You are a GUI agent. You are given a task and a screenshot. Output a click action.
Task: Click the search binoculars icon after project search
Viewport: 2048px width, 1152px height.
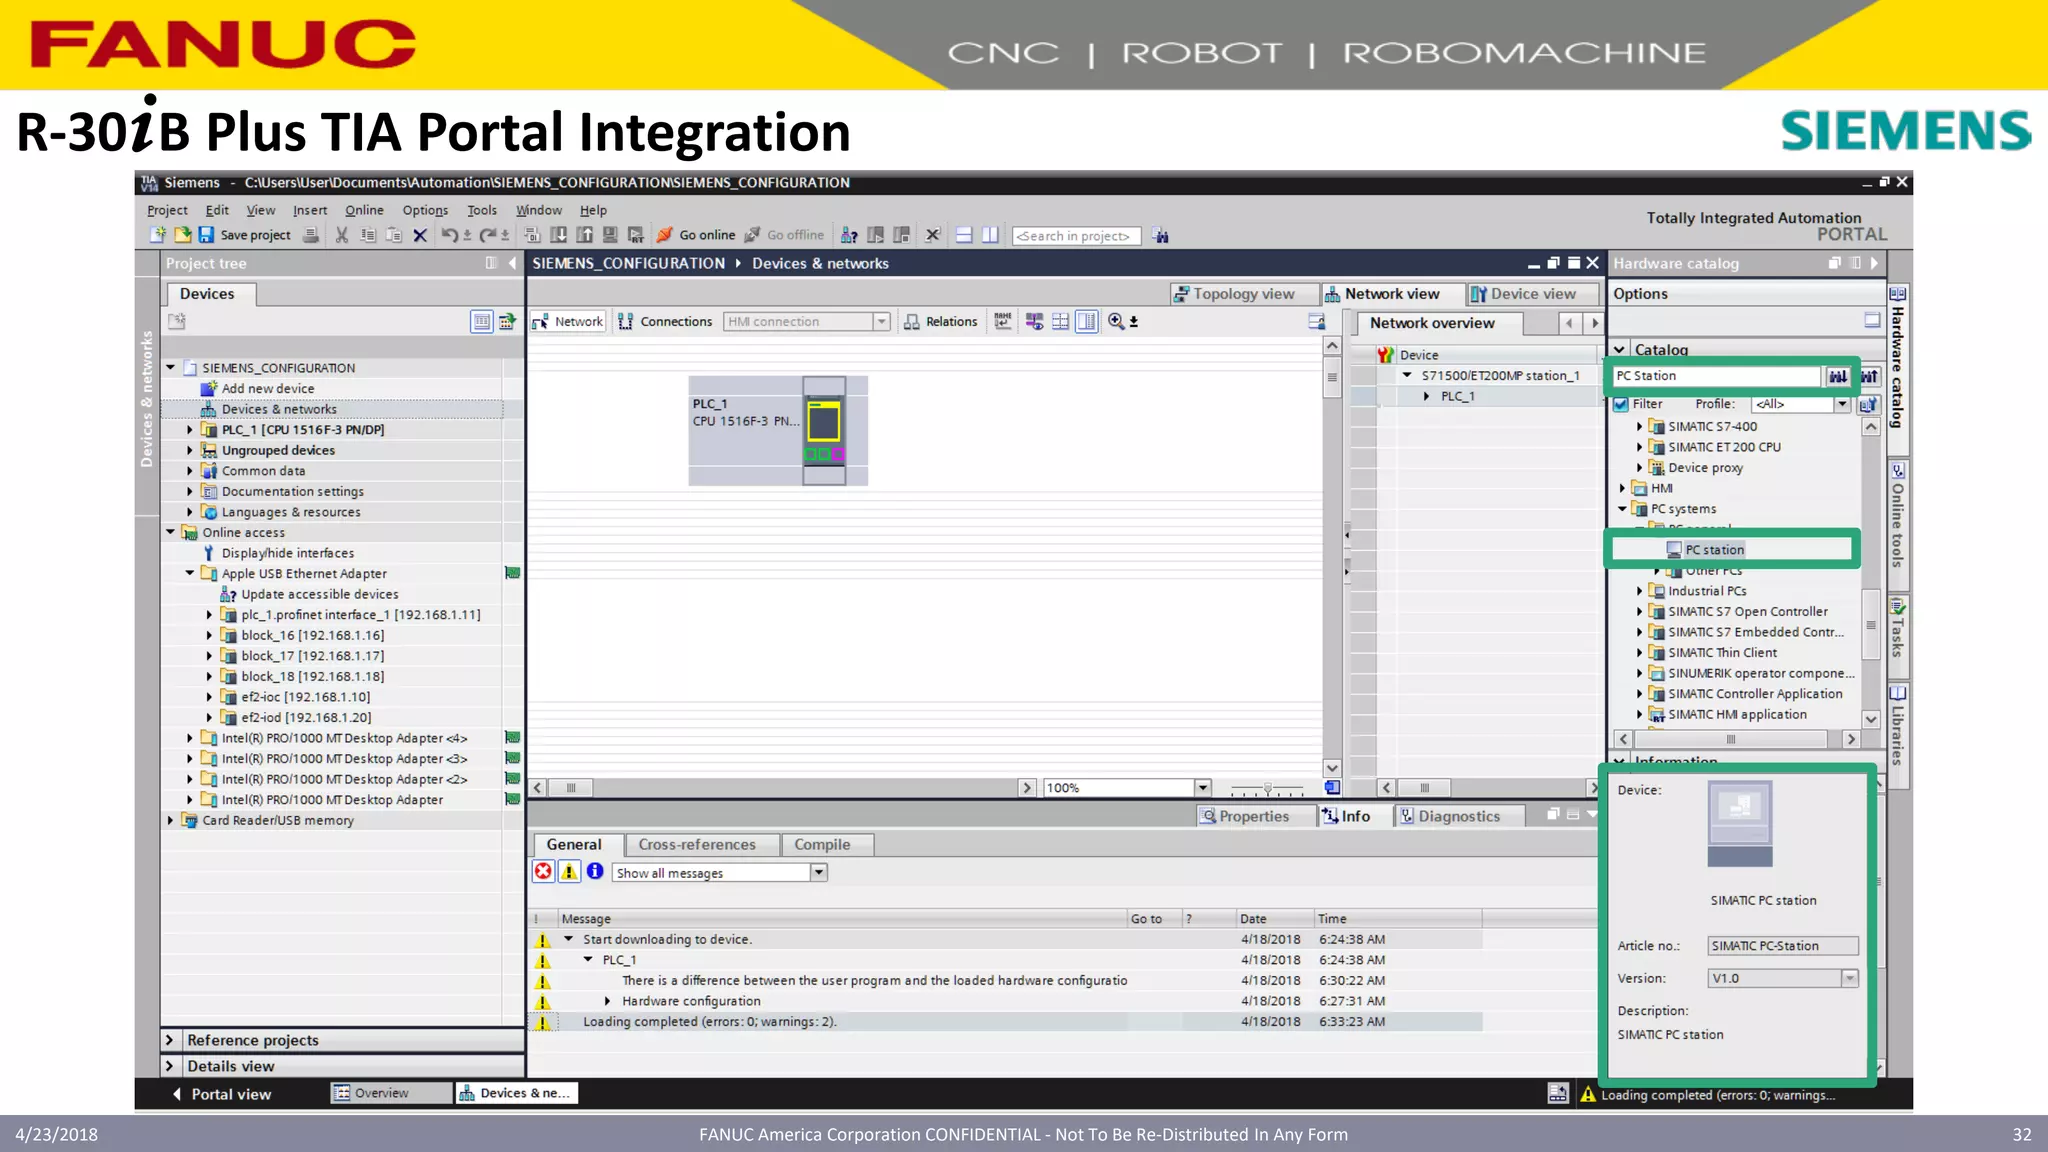tap(1160, 235)
